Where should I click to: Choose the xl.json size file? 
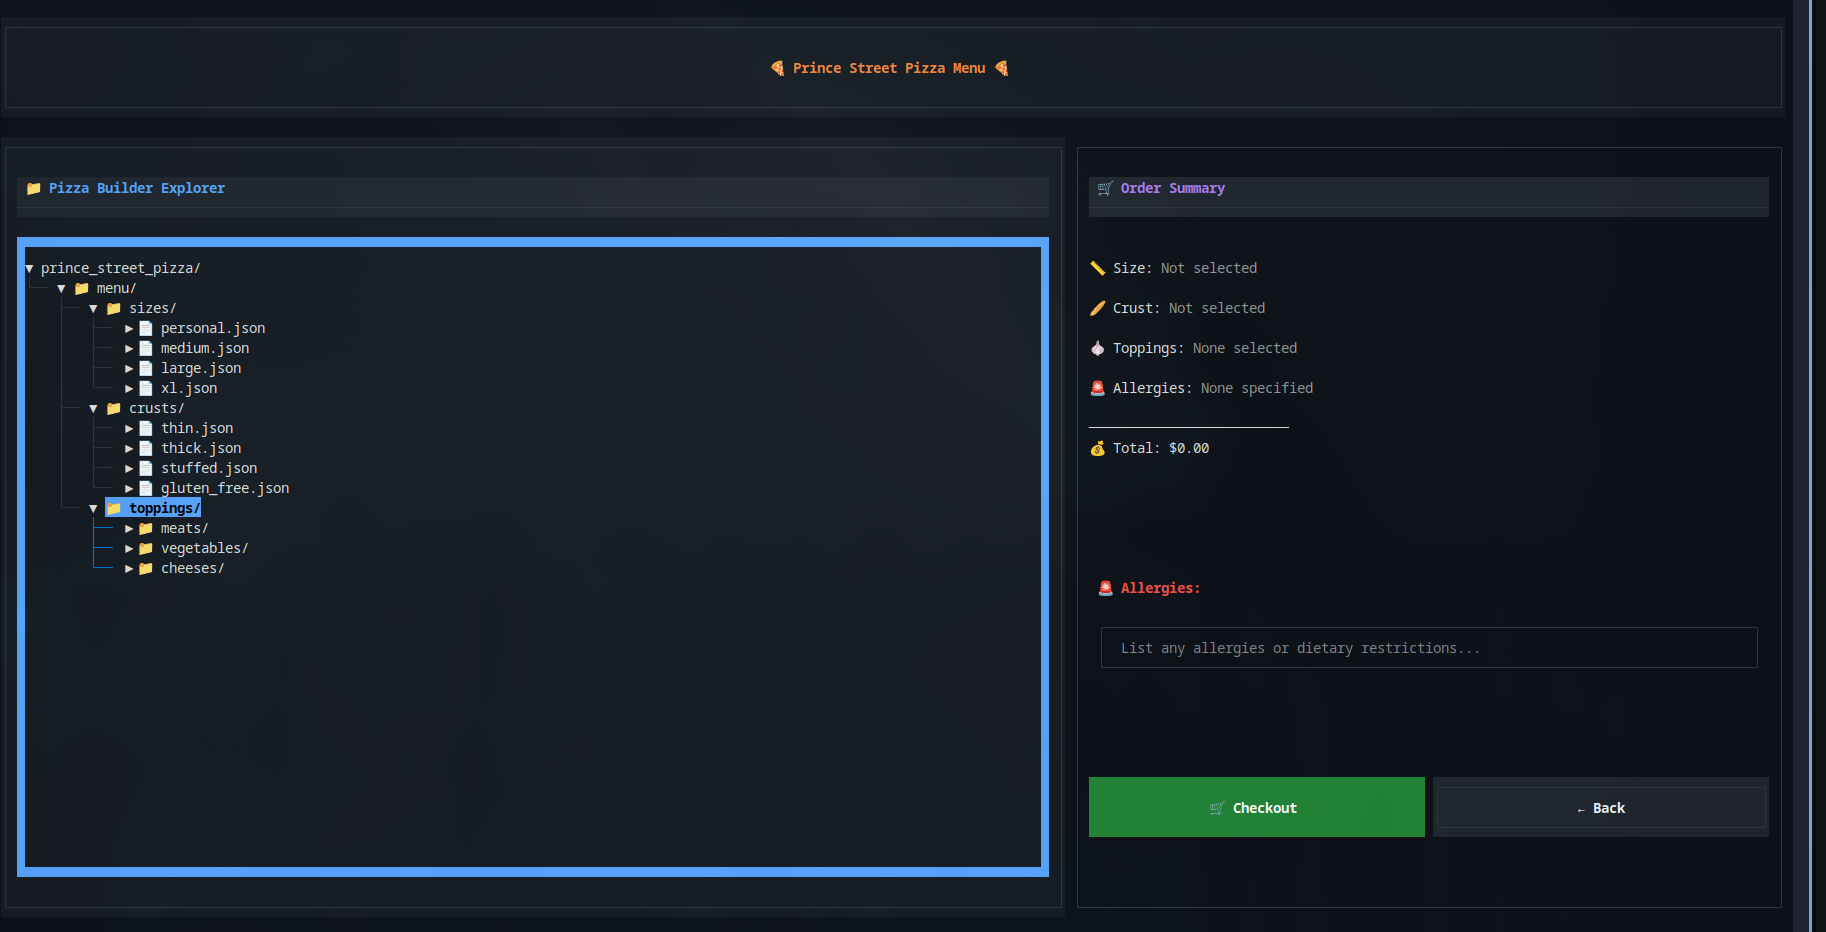189,389
